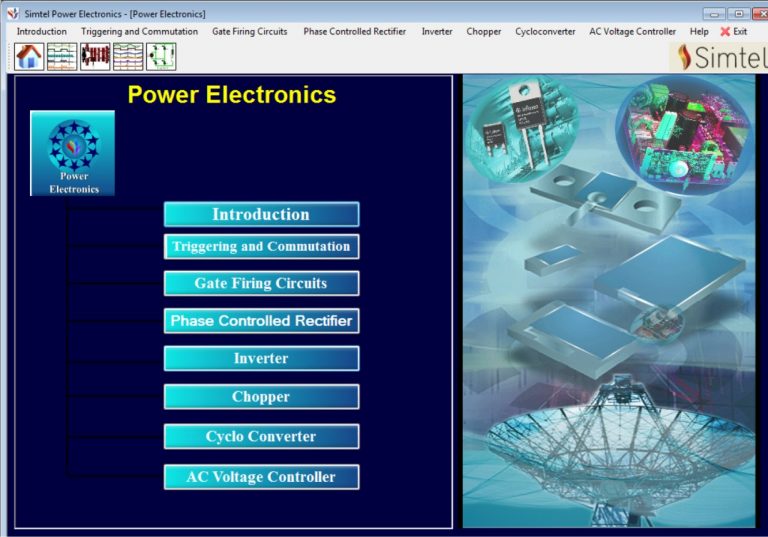Image resolution: width=768 pixels, height=537 pixels.
Task: Click the Simtel app icon in title bar
Action: point(13,14)
